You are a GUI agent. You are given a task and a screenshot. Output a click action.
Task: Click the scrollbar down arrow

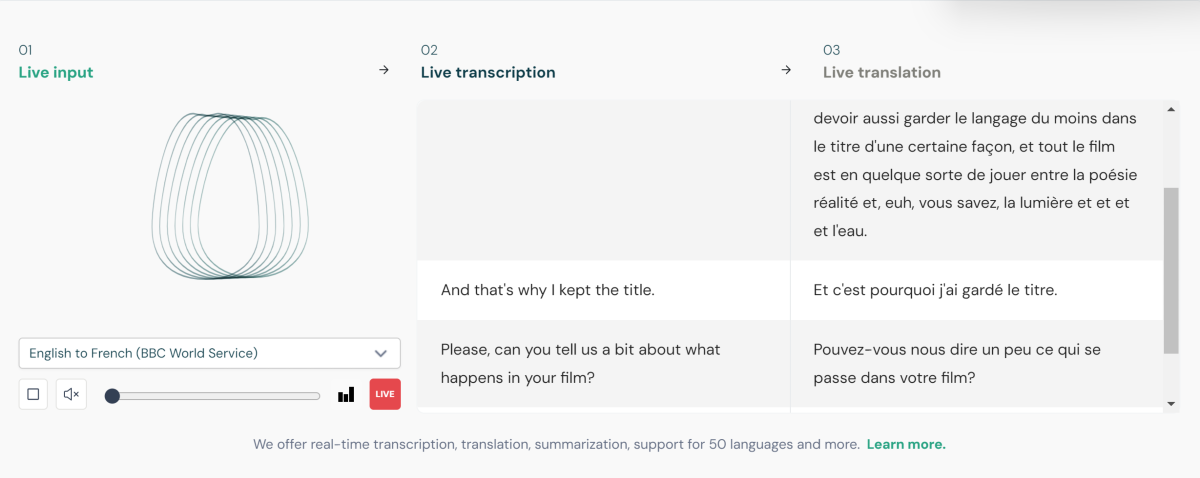(x=1171, y=403)
